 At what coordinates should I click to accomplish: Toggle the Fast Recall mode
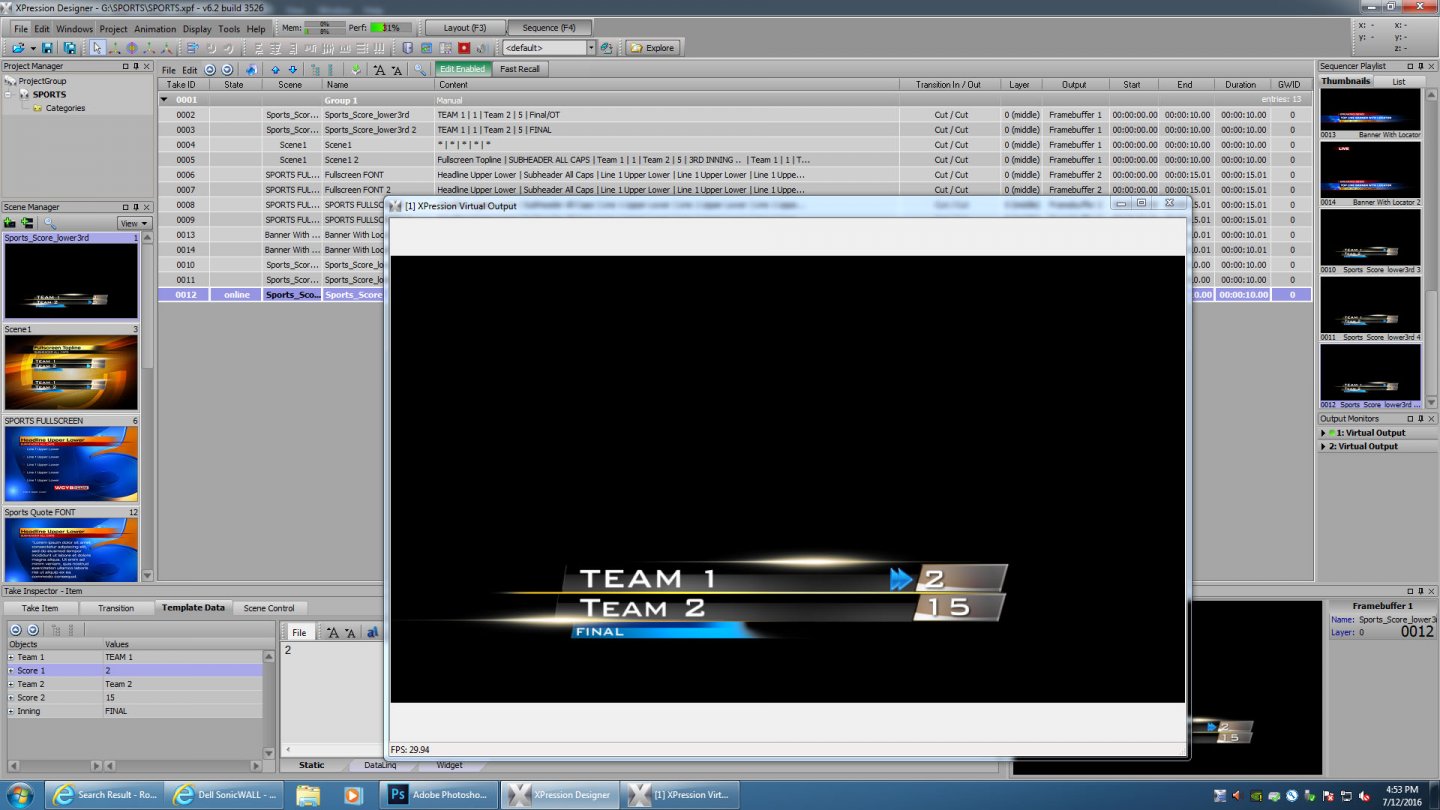520,69
